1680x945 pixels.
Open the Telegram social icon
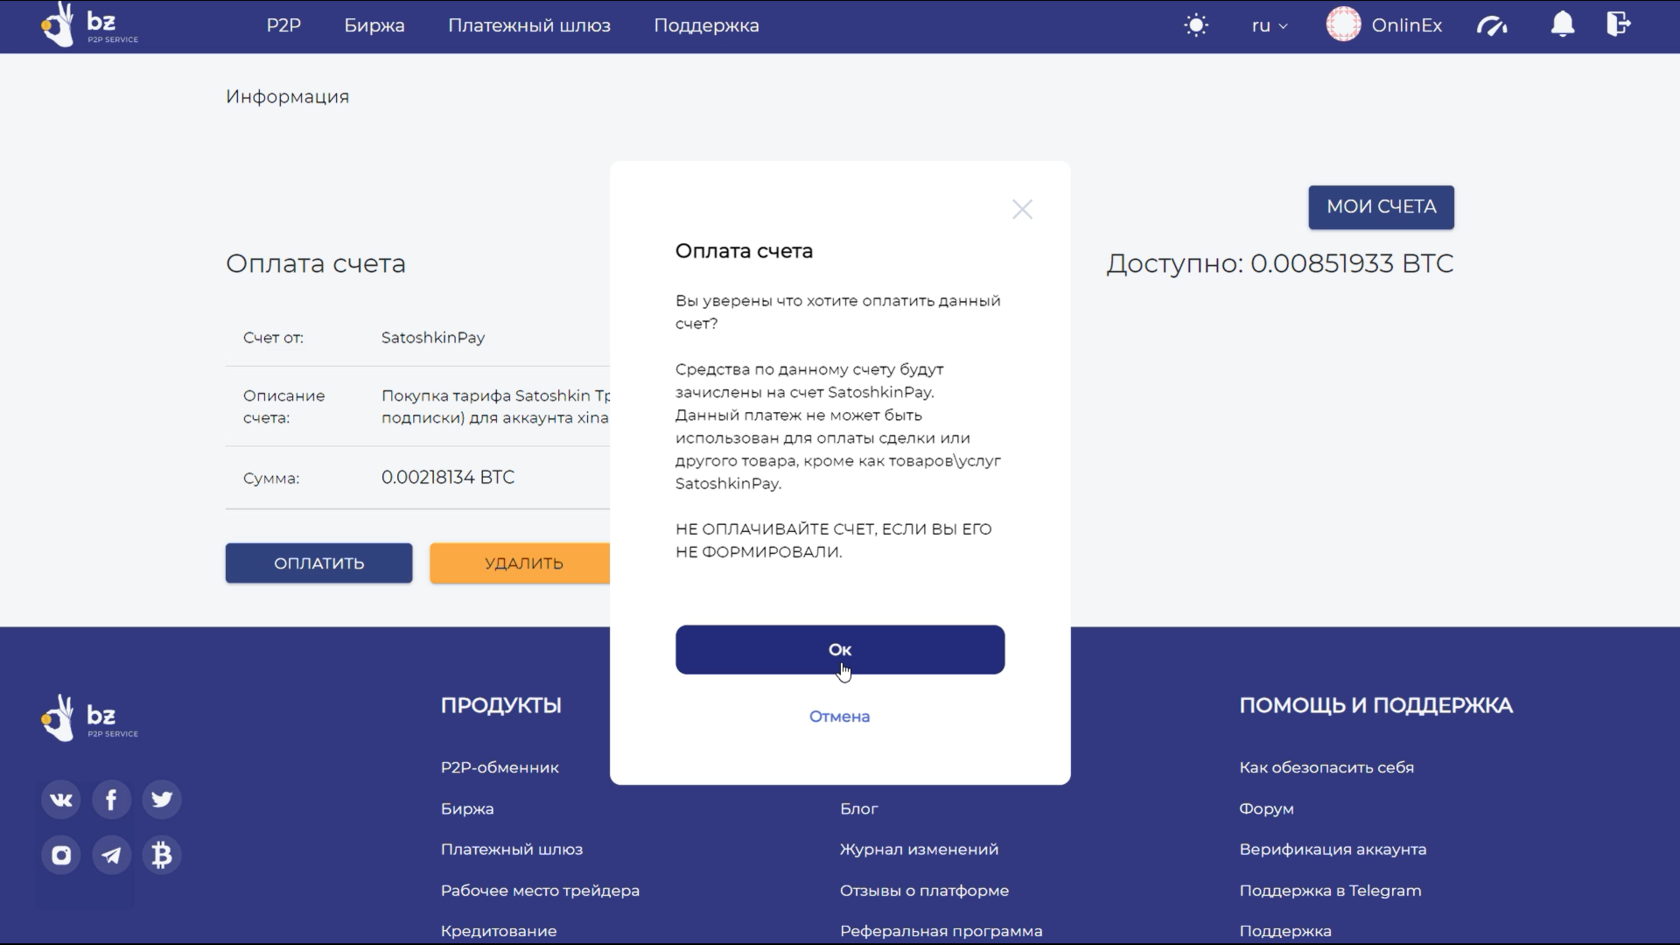click(x=112, y=855)
